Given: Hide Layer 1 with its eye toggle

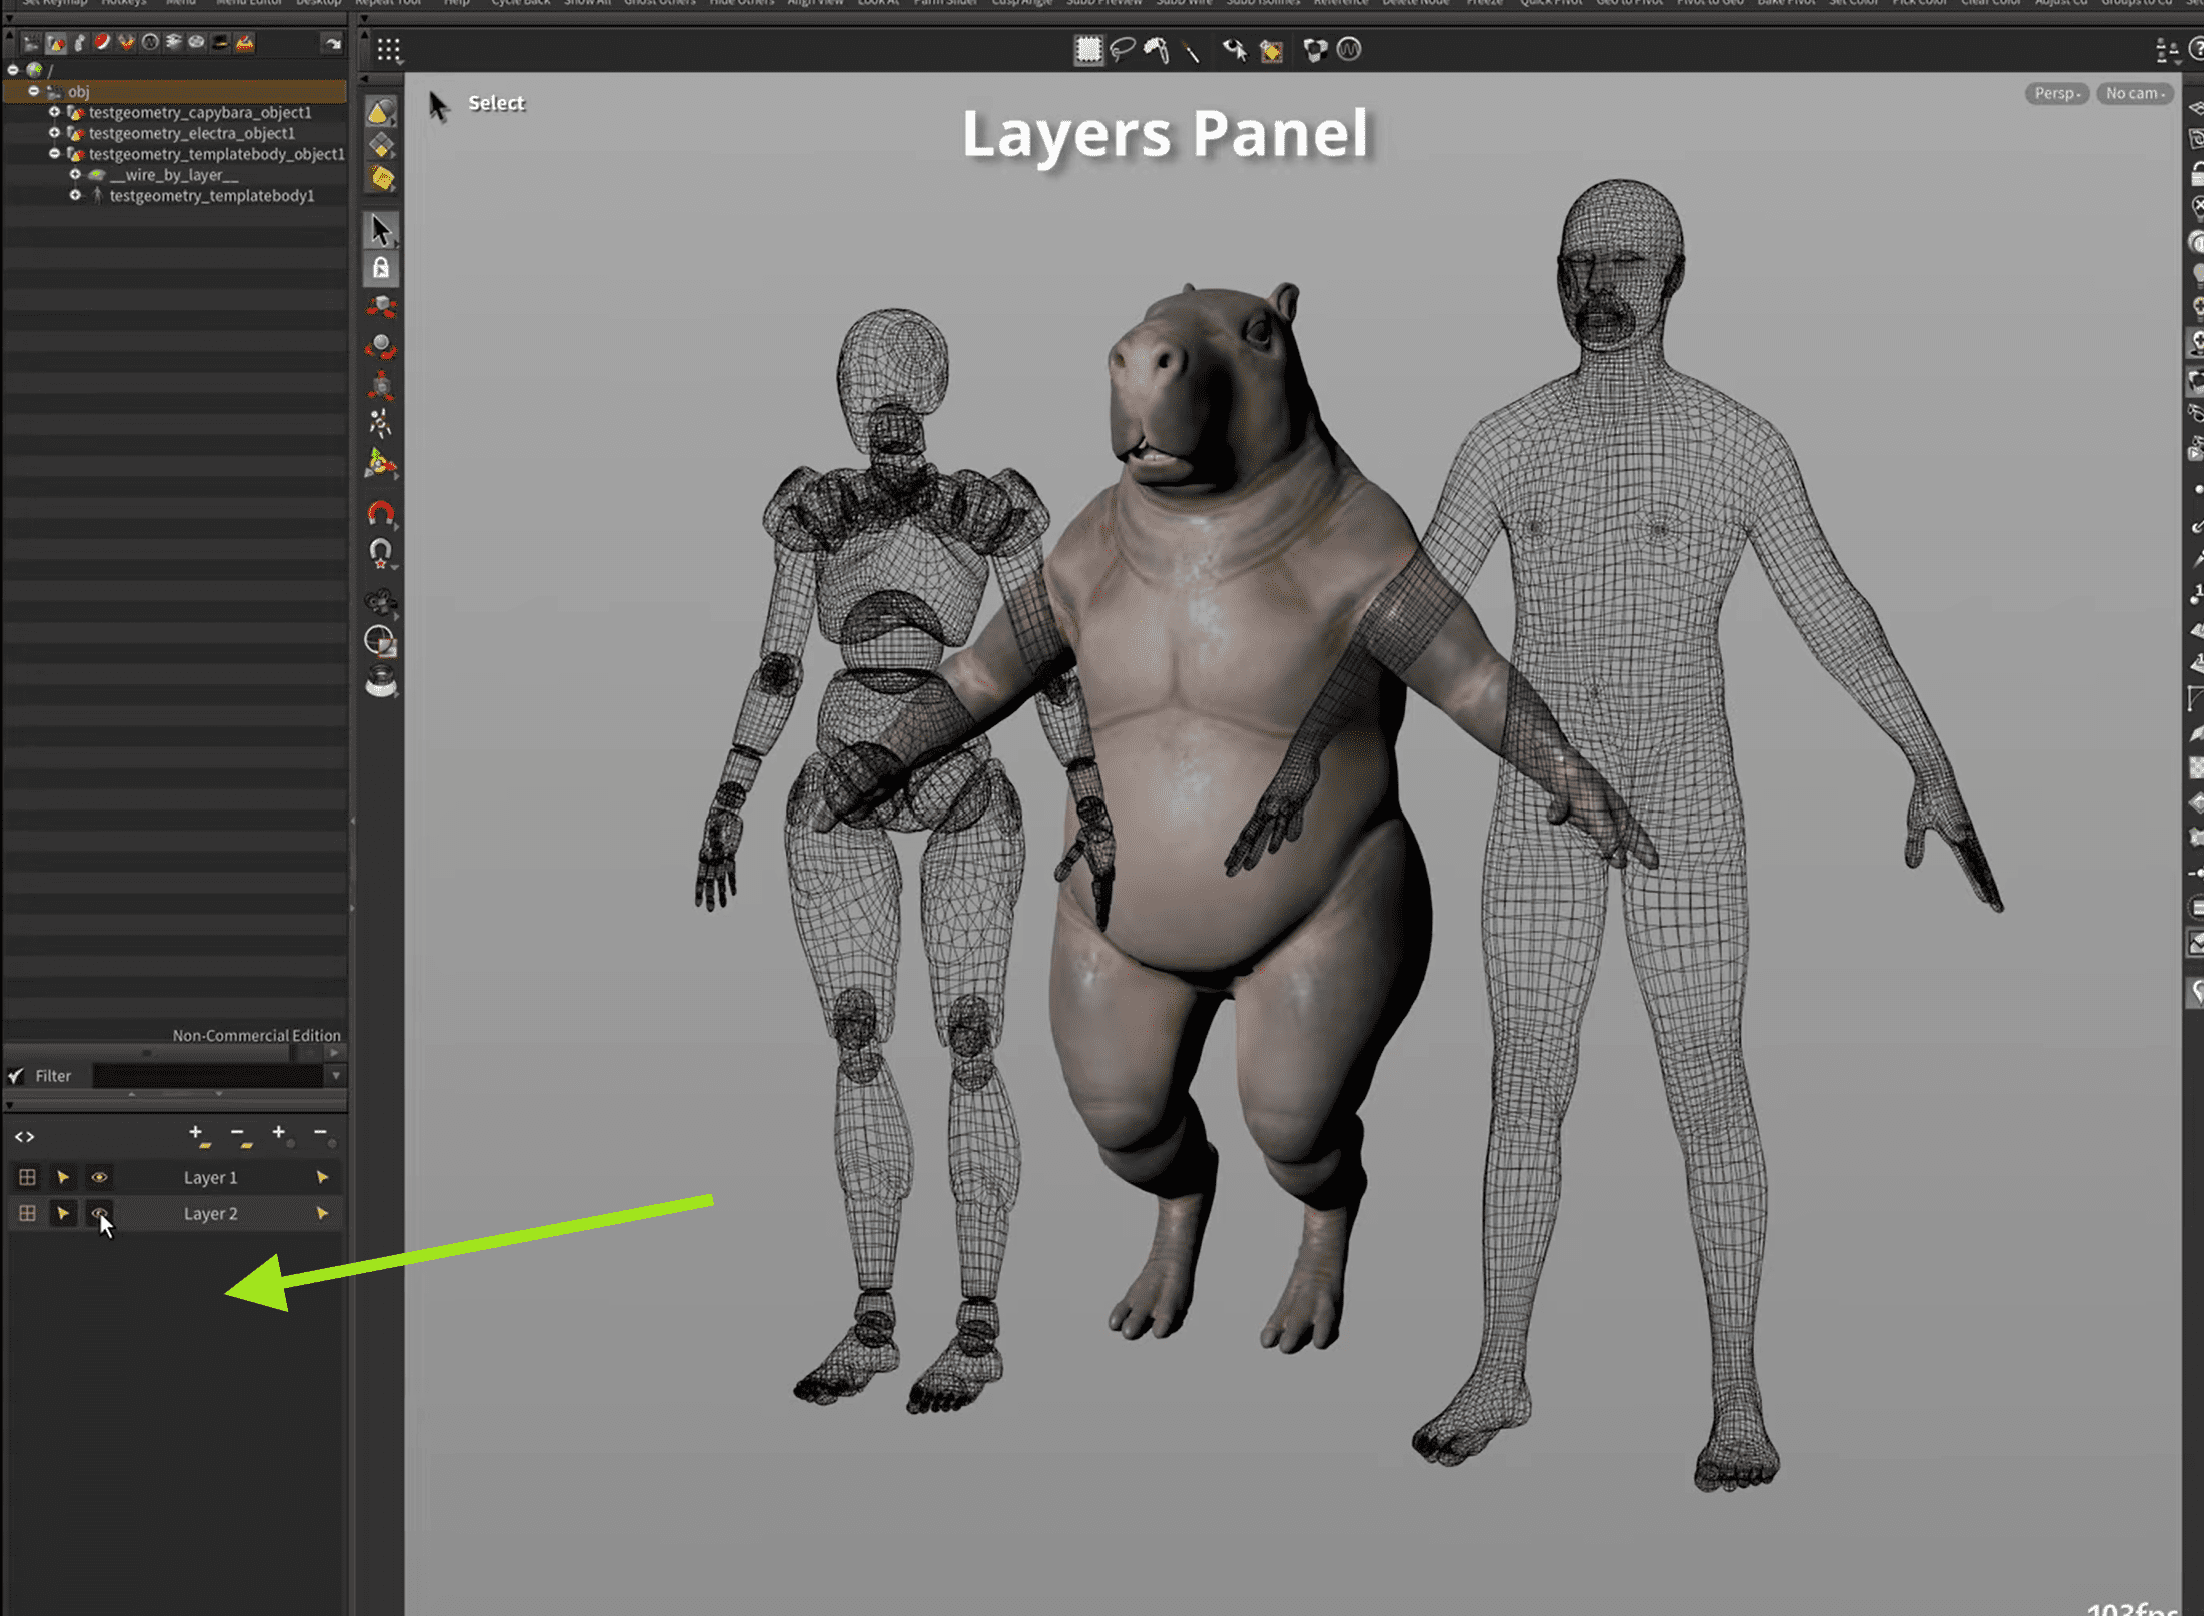Looking at the screenshot, I should (99, 1177).
